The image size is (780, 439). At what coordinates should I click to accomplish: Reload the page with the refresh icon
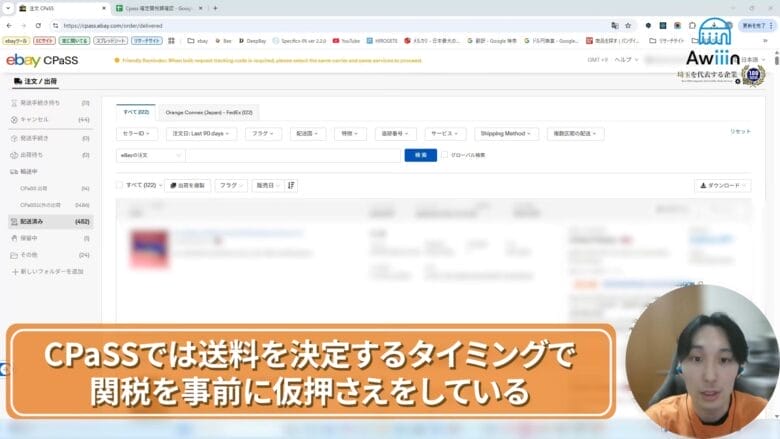(x=38, y=25)
